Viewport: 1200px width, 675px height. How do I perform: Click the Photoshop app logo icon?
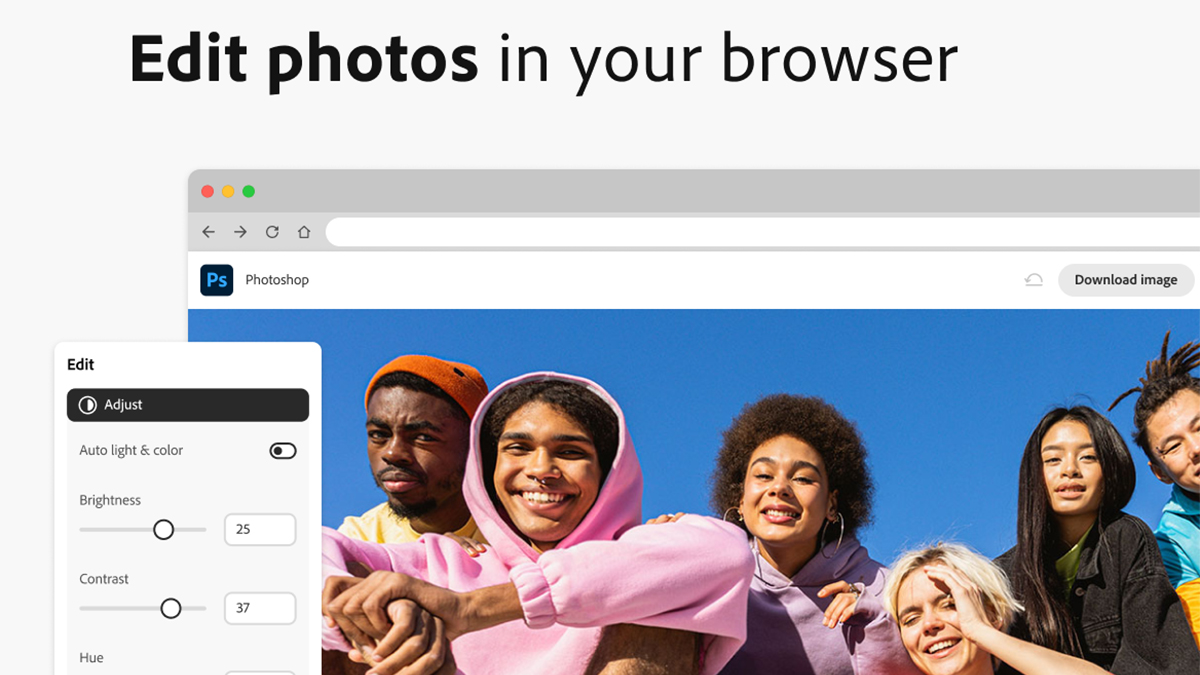click(x=216, y=280)
